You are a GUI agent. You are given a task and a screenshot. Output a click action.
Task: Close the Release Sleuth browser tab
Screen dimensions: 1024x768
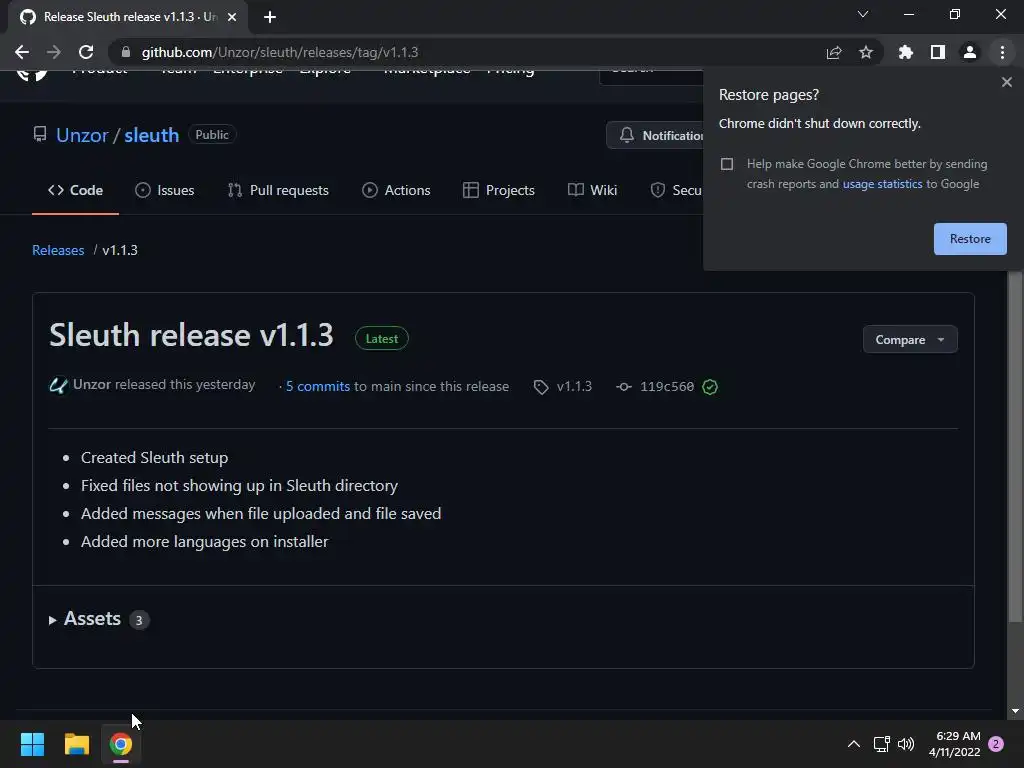(x=232, y=17)
